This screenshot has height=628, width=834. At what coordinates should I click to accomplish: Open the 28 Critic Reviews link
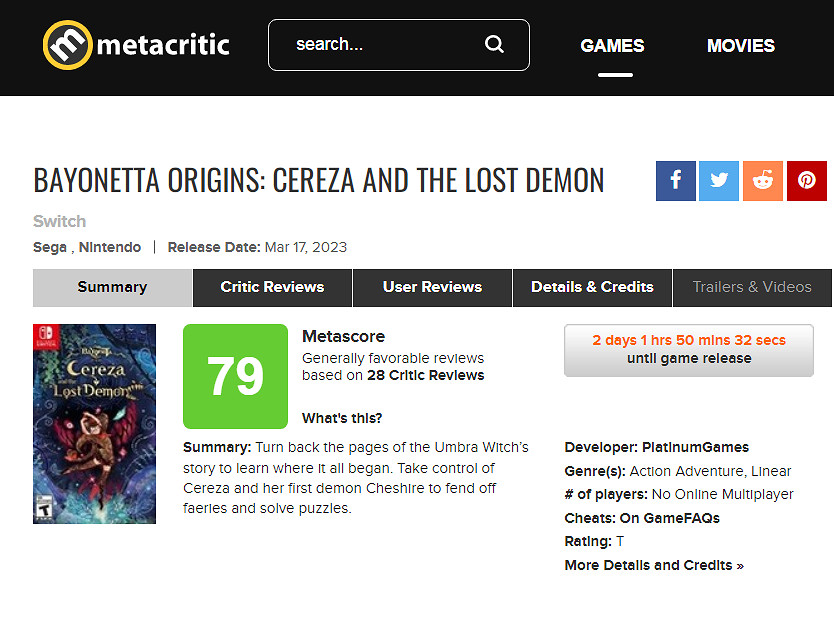(425, 376)
